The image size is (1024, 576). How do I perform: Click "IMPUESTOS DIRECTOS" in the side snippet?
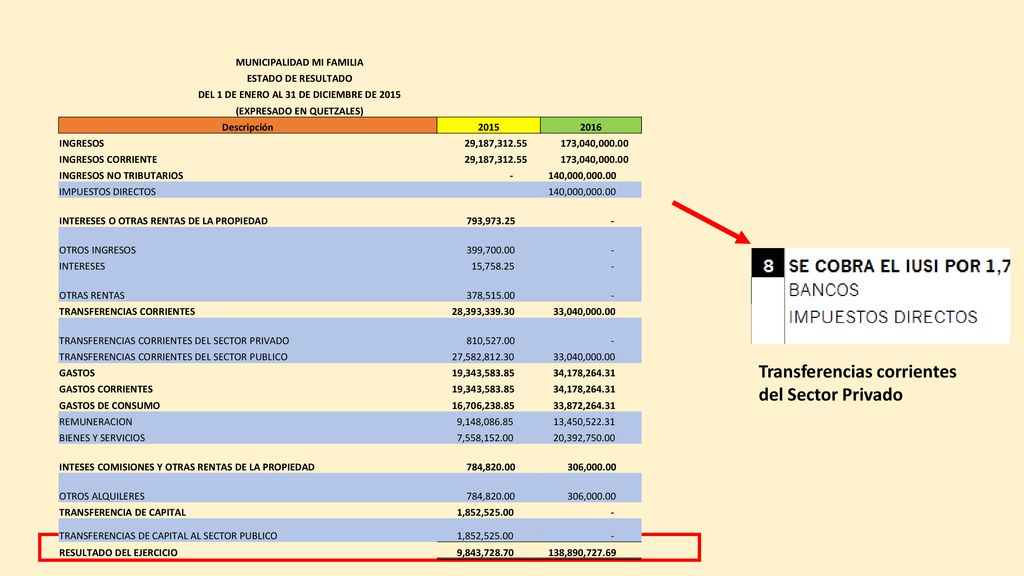[883, 317]
